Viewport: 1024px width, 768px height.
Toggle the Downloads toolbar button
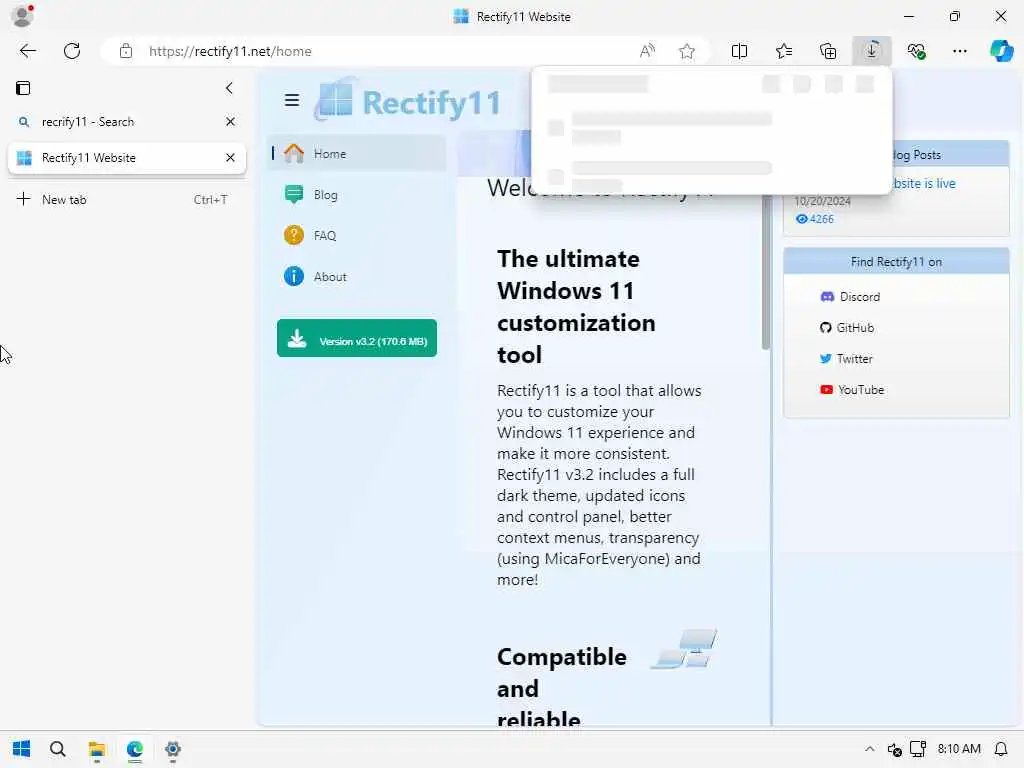pos(872,51)
